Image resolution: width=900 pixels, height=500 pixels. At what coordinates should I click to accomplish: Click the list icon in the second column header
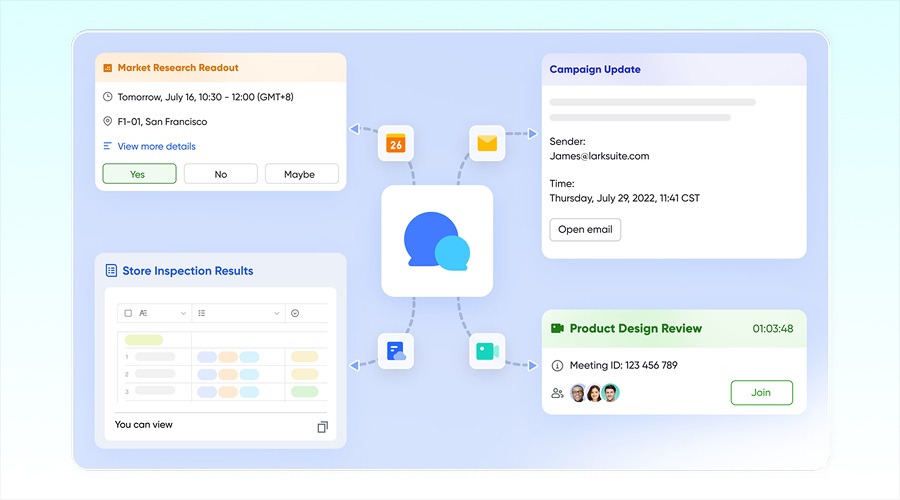click(201, 313)
